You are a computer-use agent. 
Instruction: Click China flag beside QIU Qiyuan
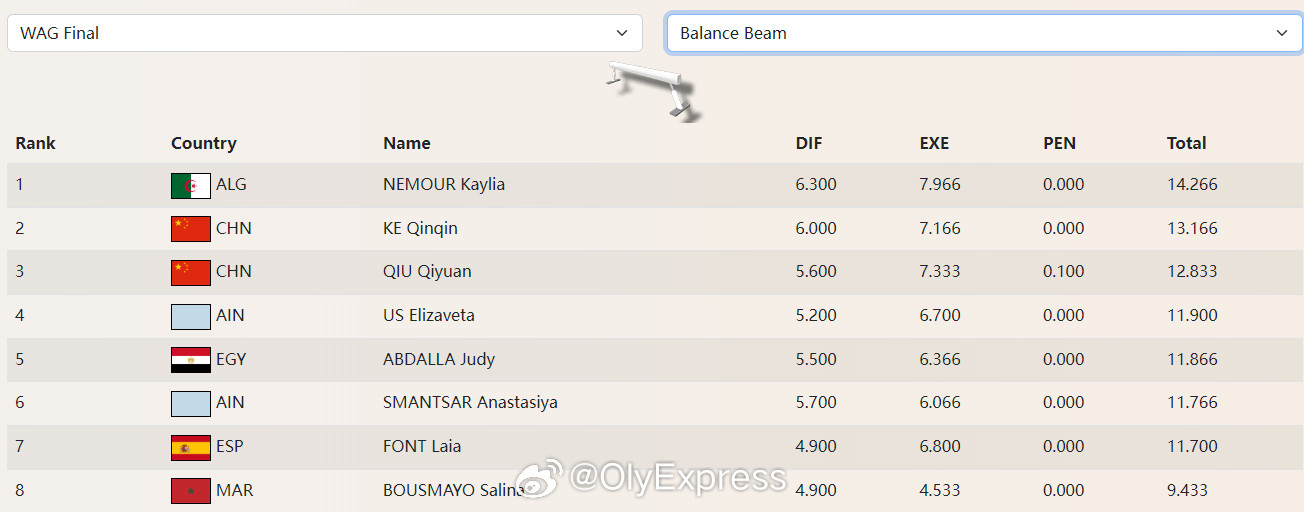pos(190,272)
